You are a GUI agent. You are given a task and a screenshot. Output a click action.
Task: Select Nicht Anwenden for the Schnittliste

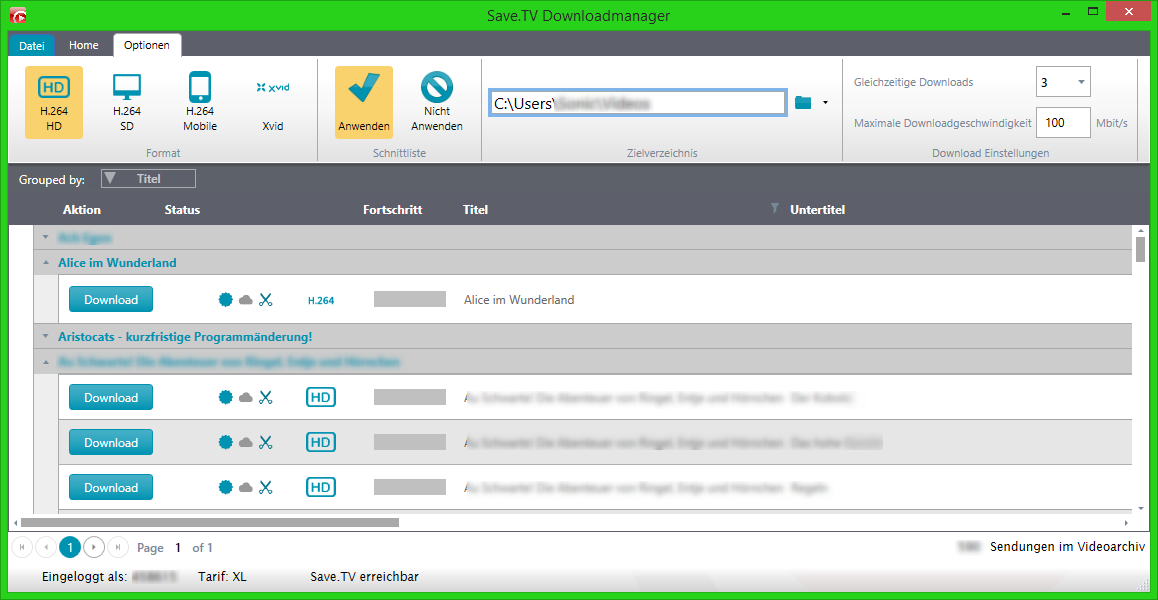437,102
